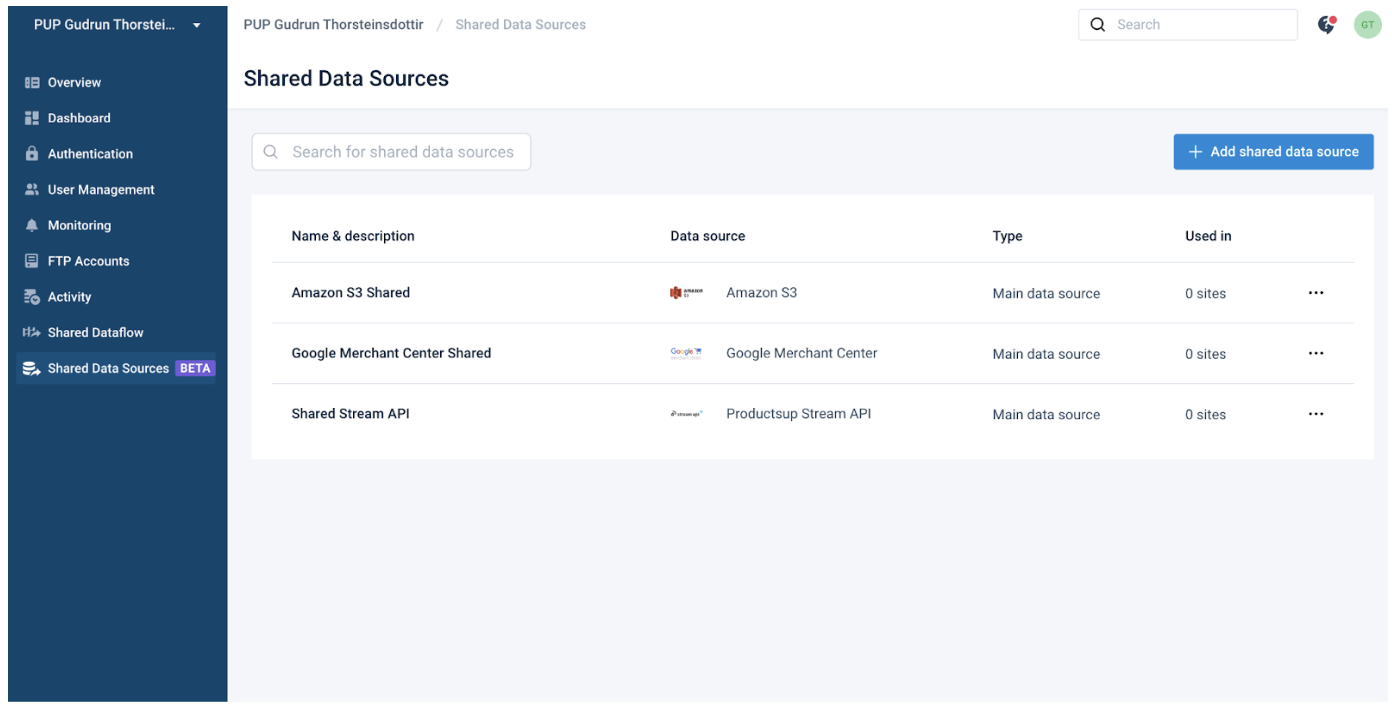Open the notifications indicator in the top bar
1392x708 pixels.
coord(1325,24)
